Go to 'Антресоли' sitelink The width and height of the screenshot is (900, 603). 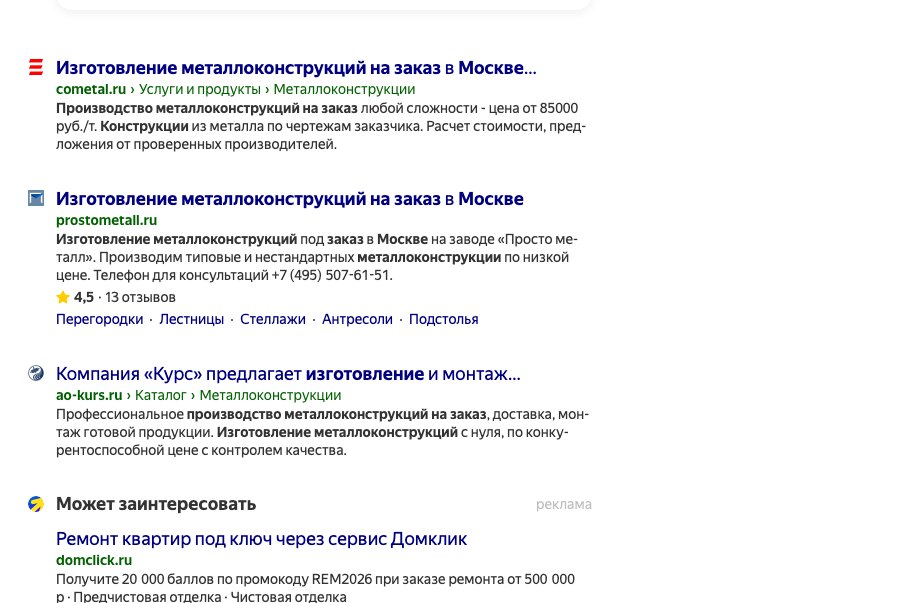pyautogui.click(x=357, y=319)
